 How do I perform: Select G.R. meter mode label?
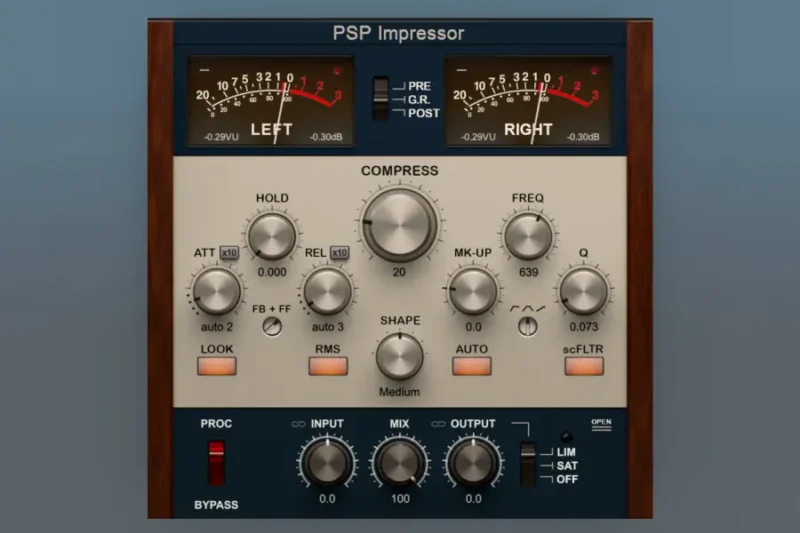[419, 100]
